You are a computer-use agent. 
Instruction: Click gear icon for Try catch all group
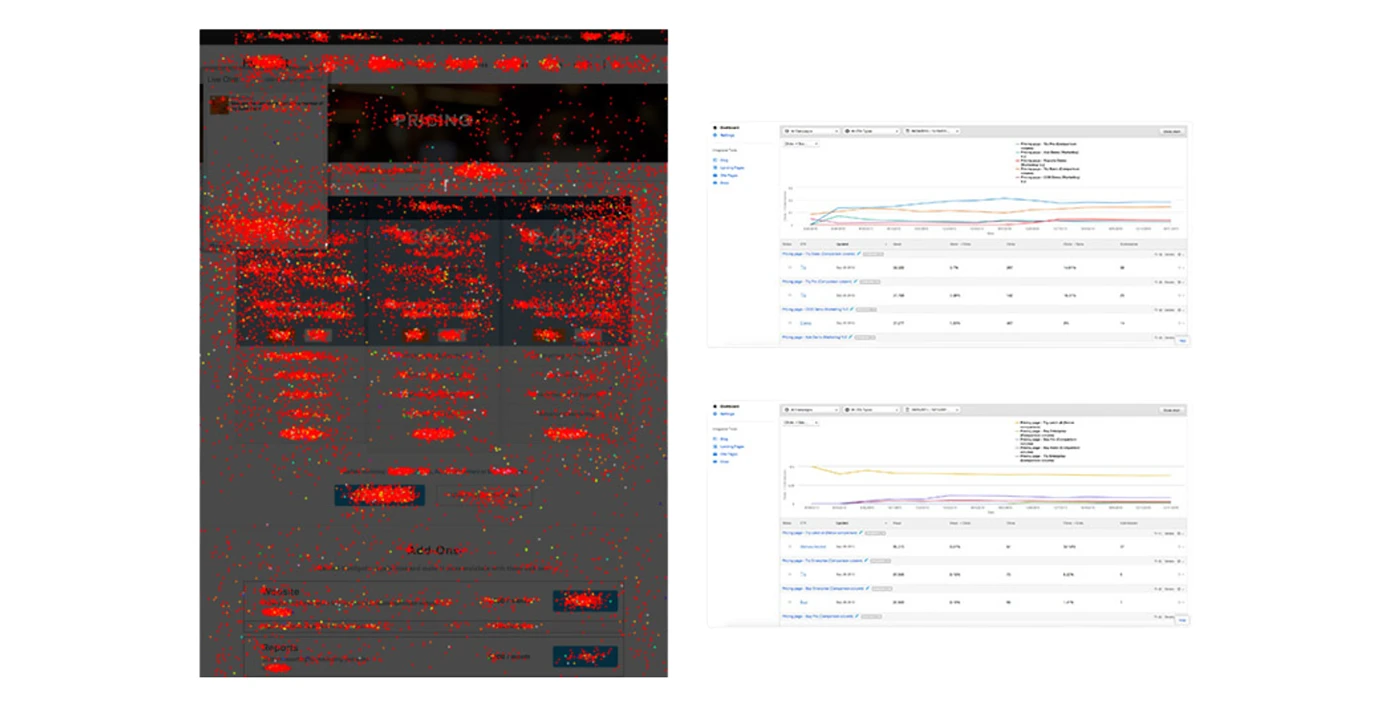coord(1180,534)
